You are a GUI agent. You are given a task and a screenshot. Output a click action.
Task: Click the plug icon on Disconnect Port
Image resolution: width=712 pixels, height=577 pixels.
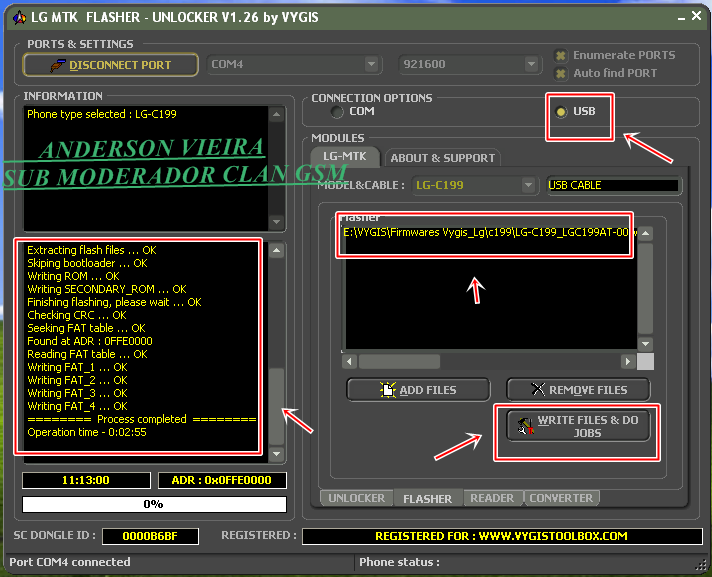[58, 66]
